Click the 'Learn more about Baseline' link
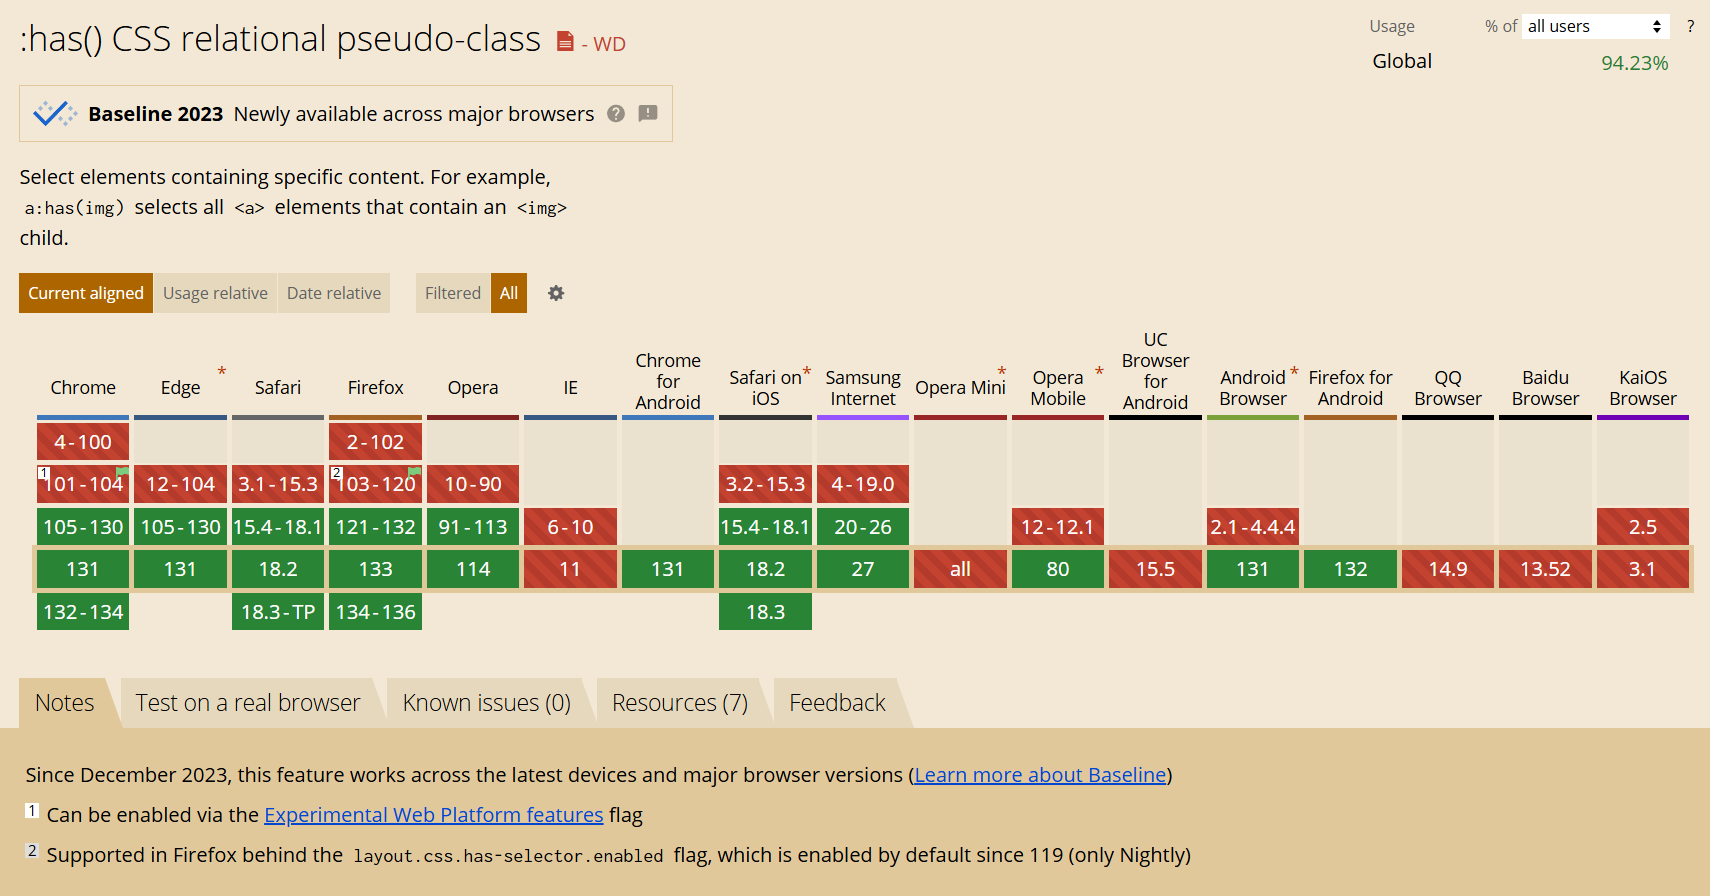The width and height of the screenshot is (1710, 896). point(1040,774)
